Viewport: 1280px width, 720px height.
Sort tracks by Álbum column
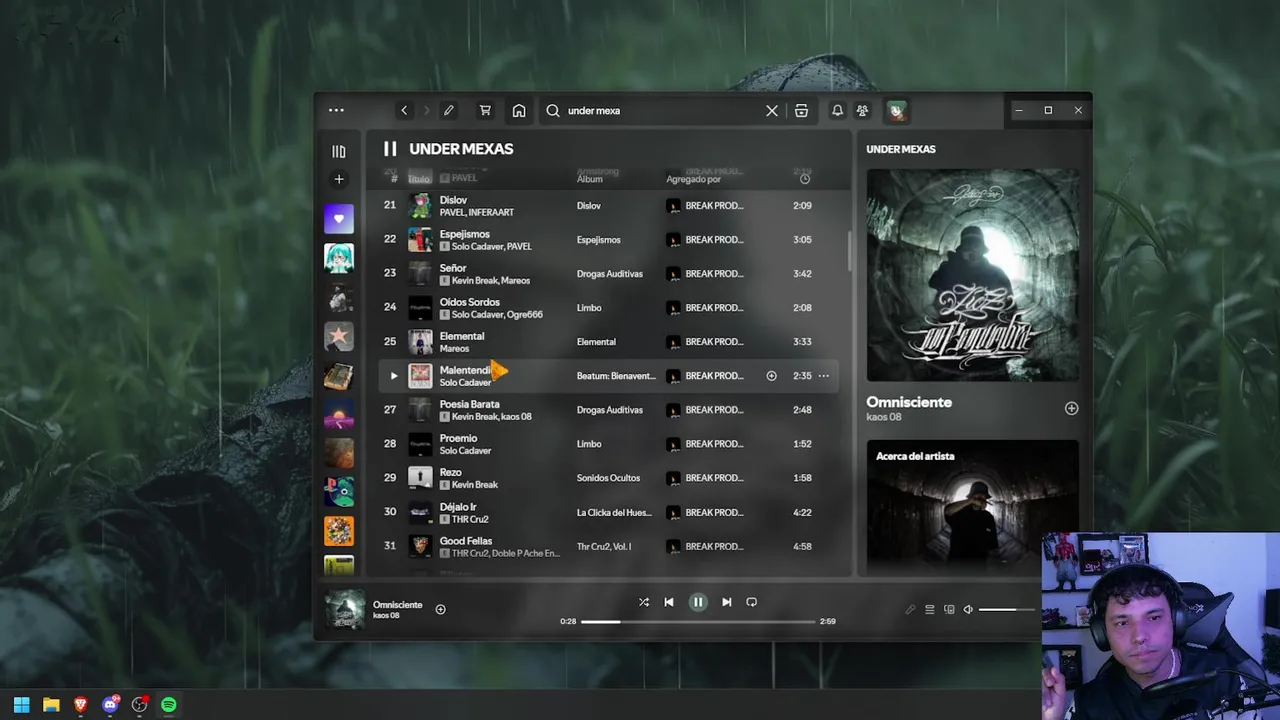[x=589, y=179]
